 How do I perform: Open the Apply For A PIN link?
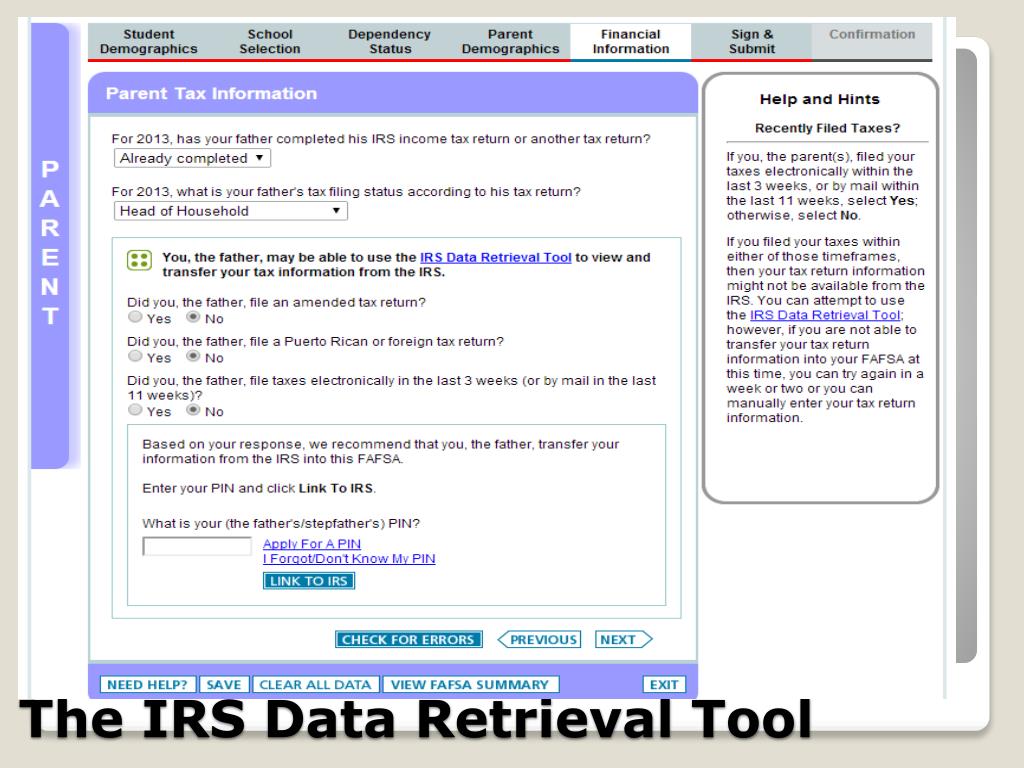click(x=312, y=544)
